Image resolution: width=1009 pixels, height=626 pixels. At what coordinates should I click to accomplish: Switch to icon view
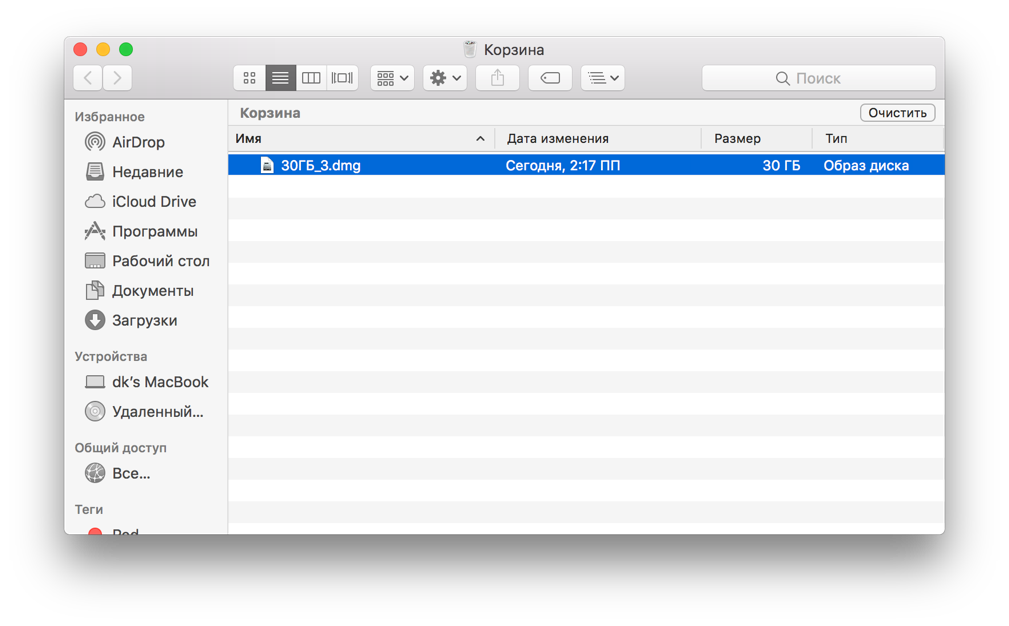[x=251, y=78]
